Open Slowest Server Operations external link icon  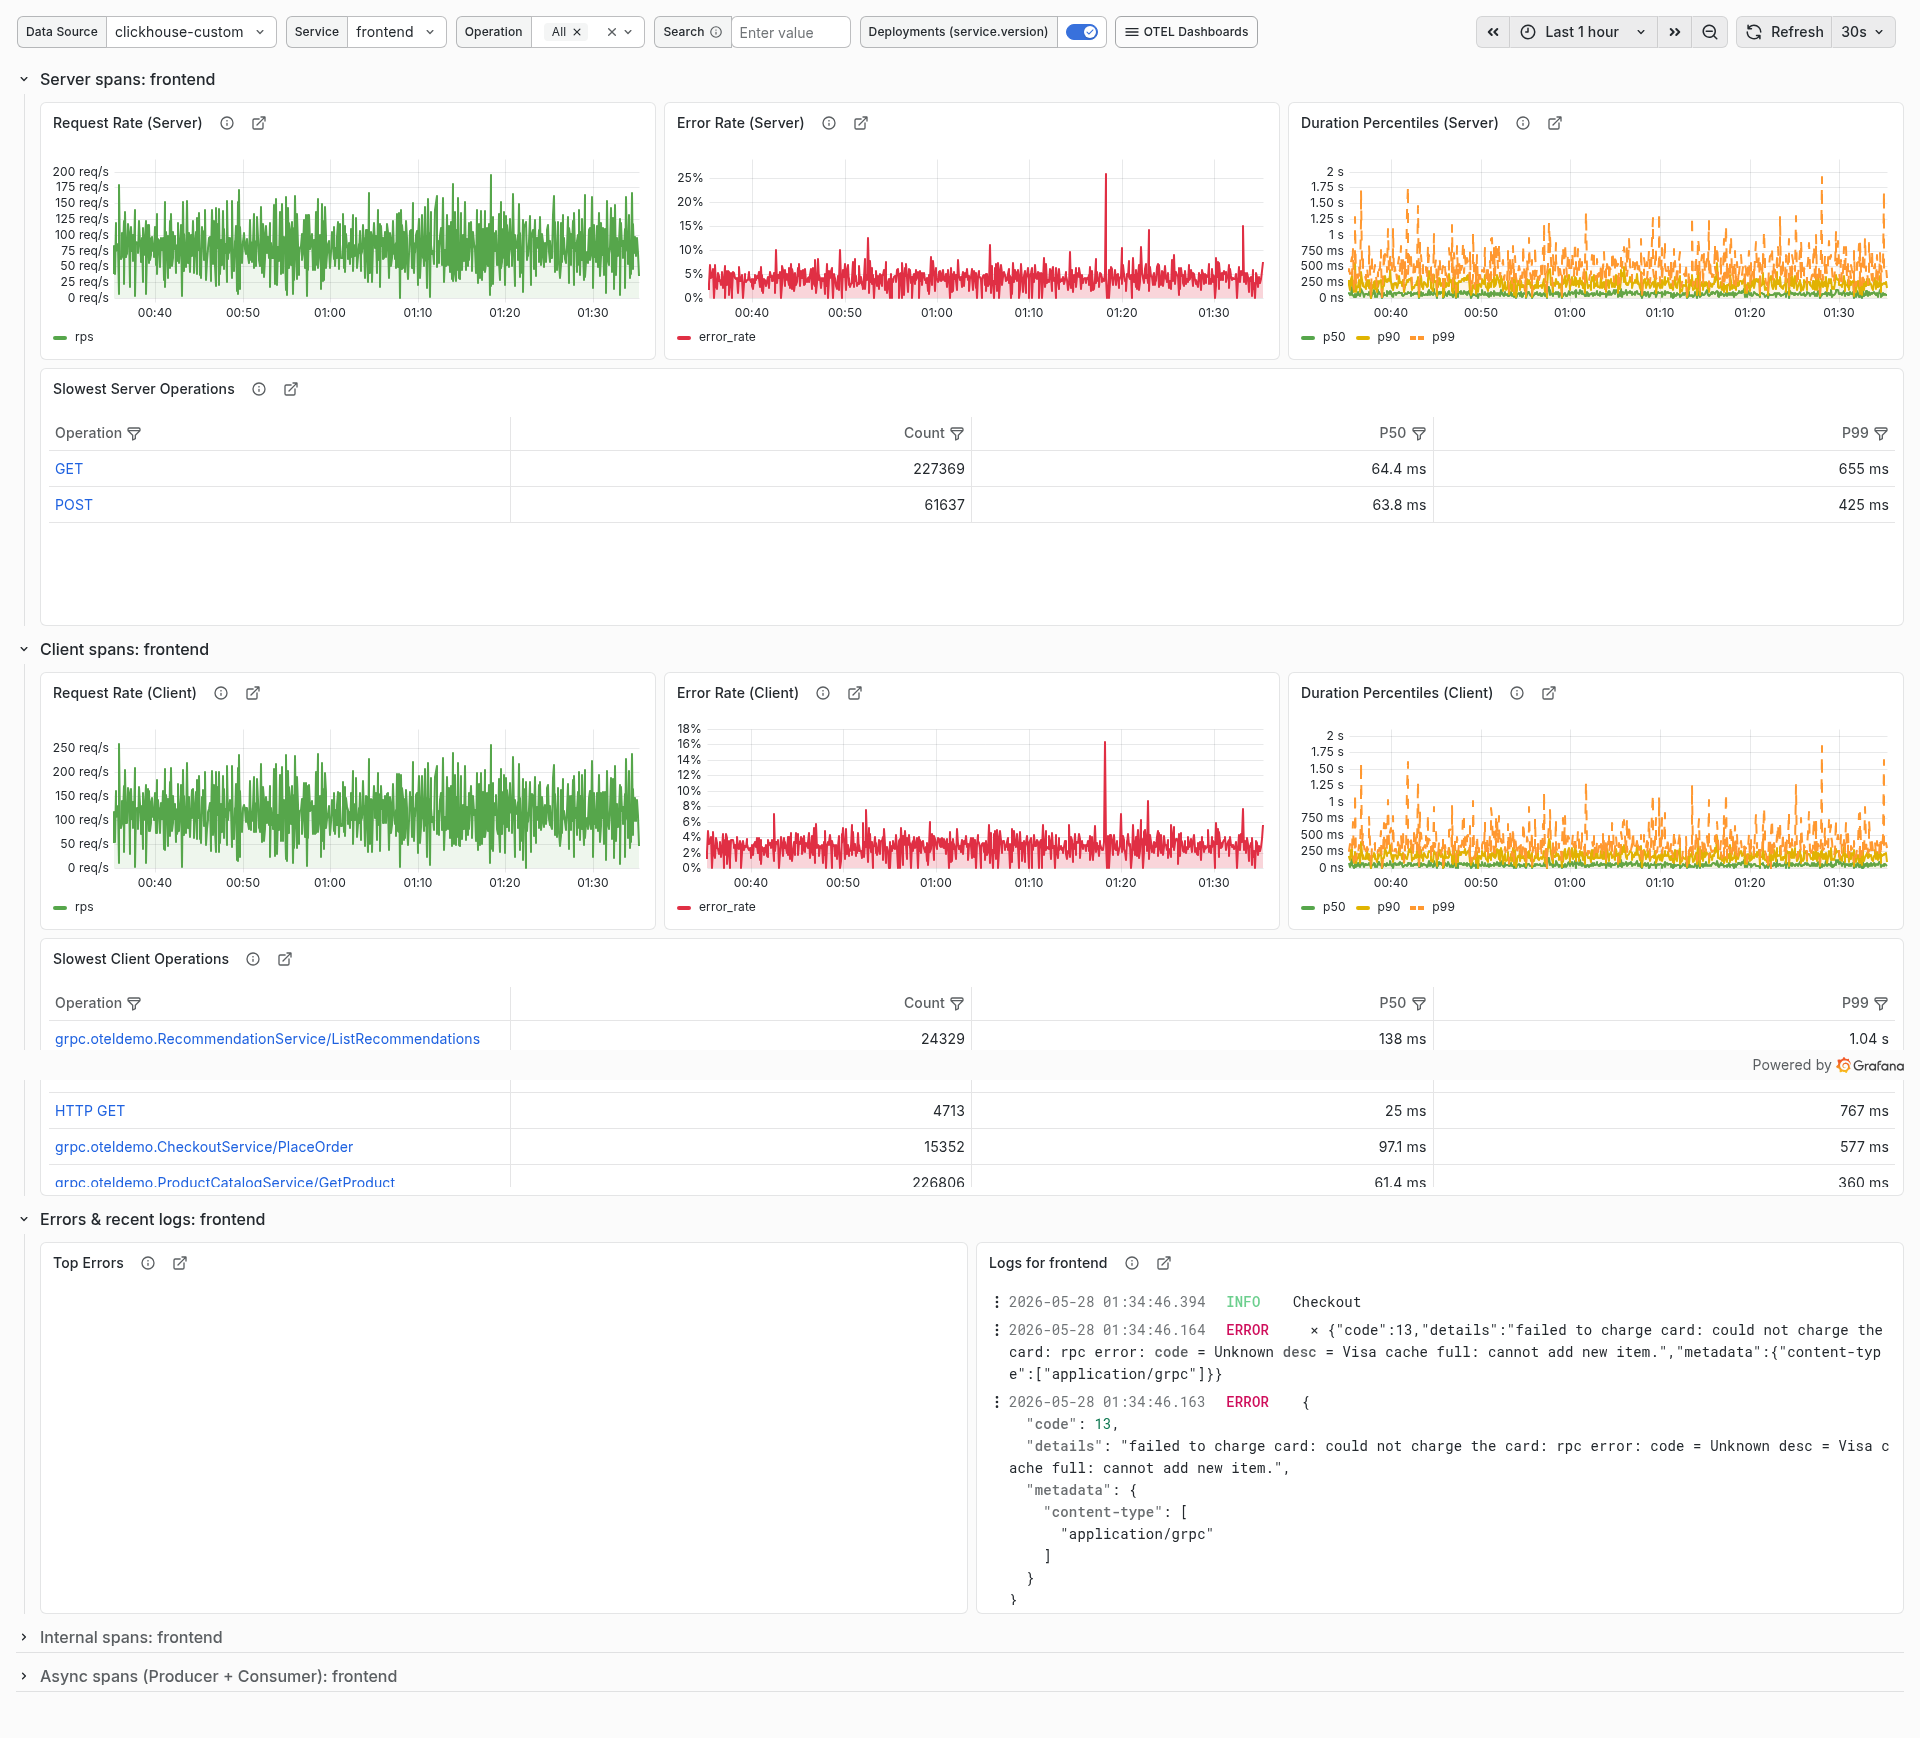(291, 389)
